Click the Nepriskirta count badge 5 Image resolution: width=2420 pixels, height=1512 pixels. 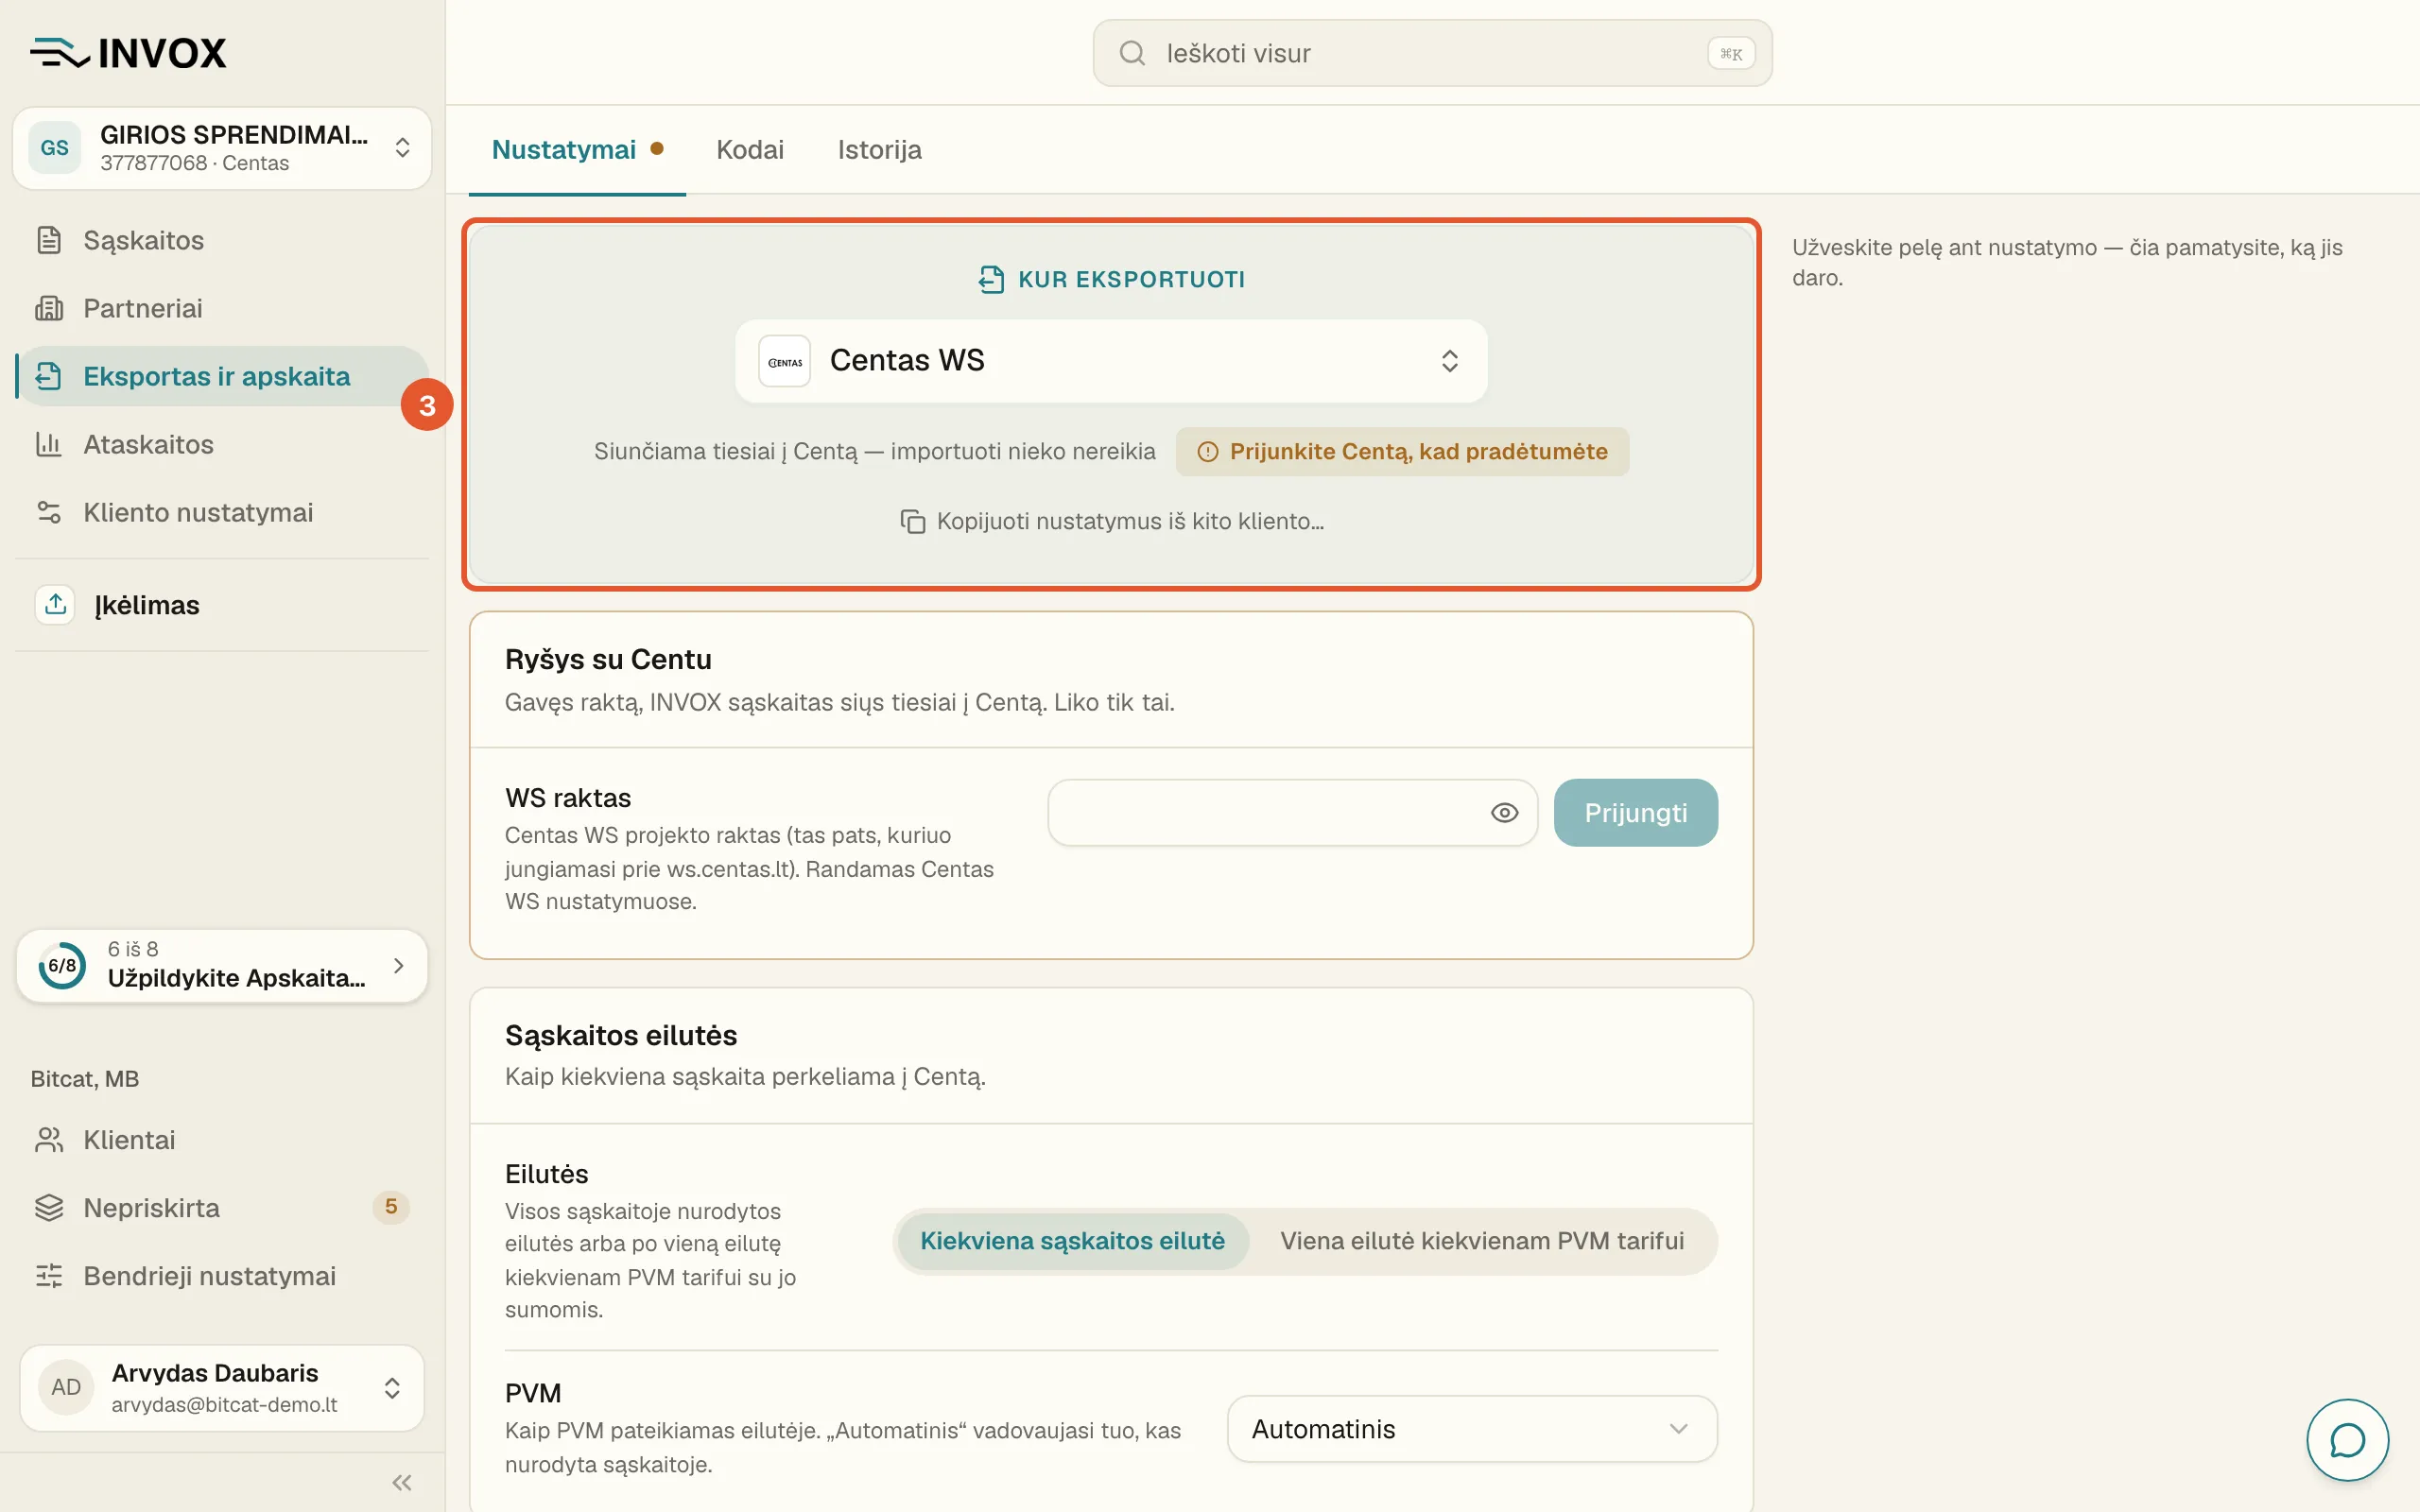[x=391, y=1207]
